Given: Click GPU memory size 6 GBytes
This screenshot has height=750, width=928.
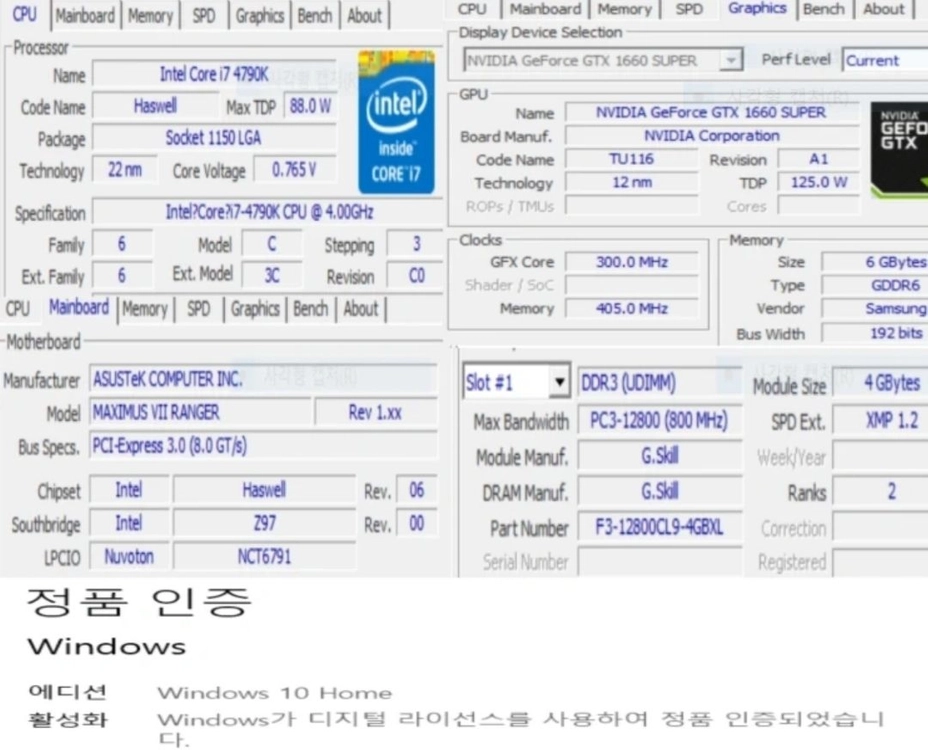Looking at the screenshot, I should click(x=875, y=262).
